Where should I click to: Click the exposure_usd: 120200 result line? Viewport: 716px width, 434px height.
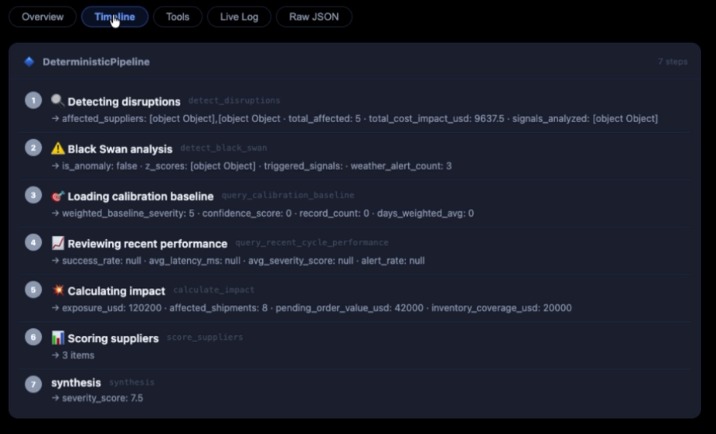click(x=311, y=308)
